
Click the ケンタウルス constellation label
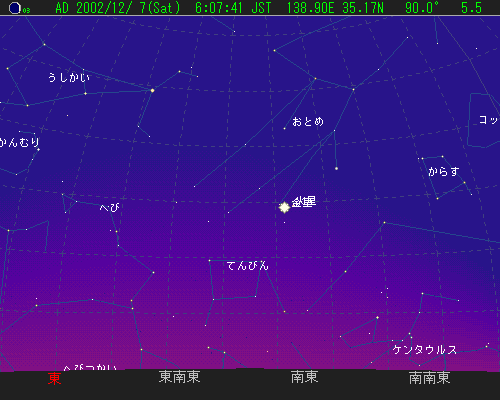(x=425, y=350)
